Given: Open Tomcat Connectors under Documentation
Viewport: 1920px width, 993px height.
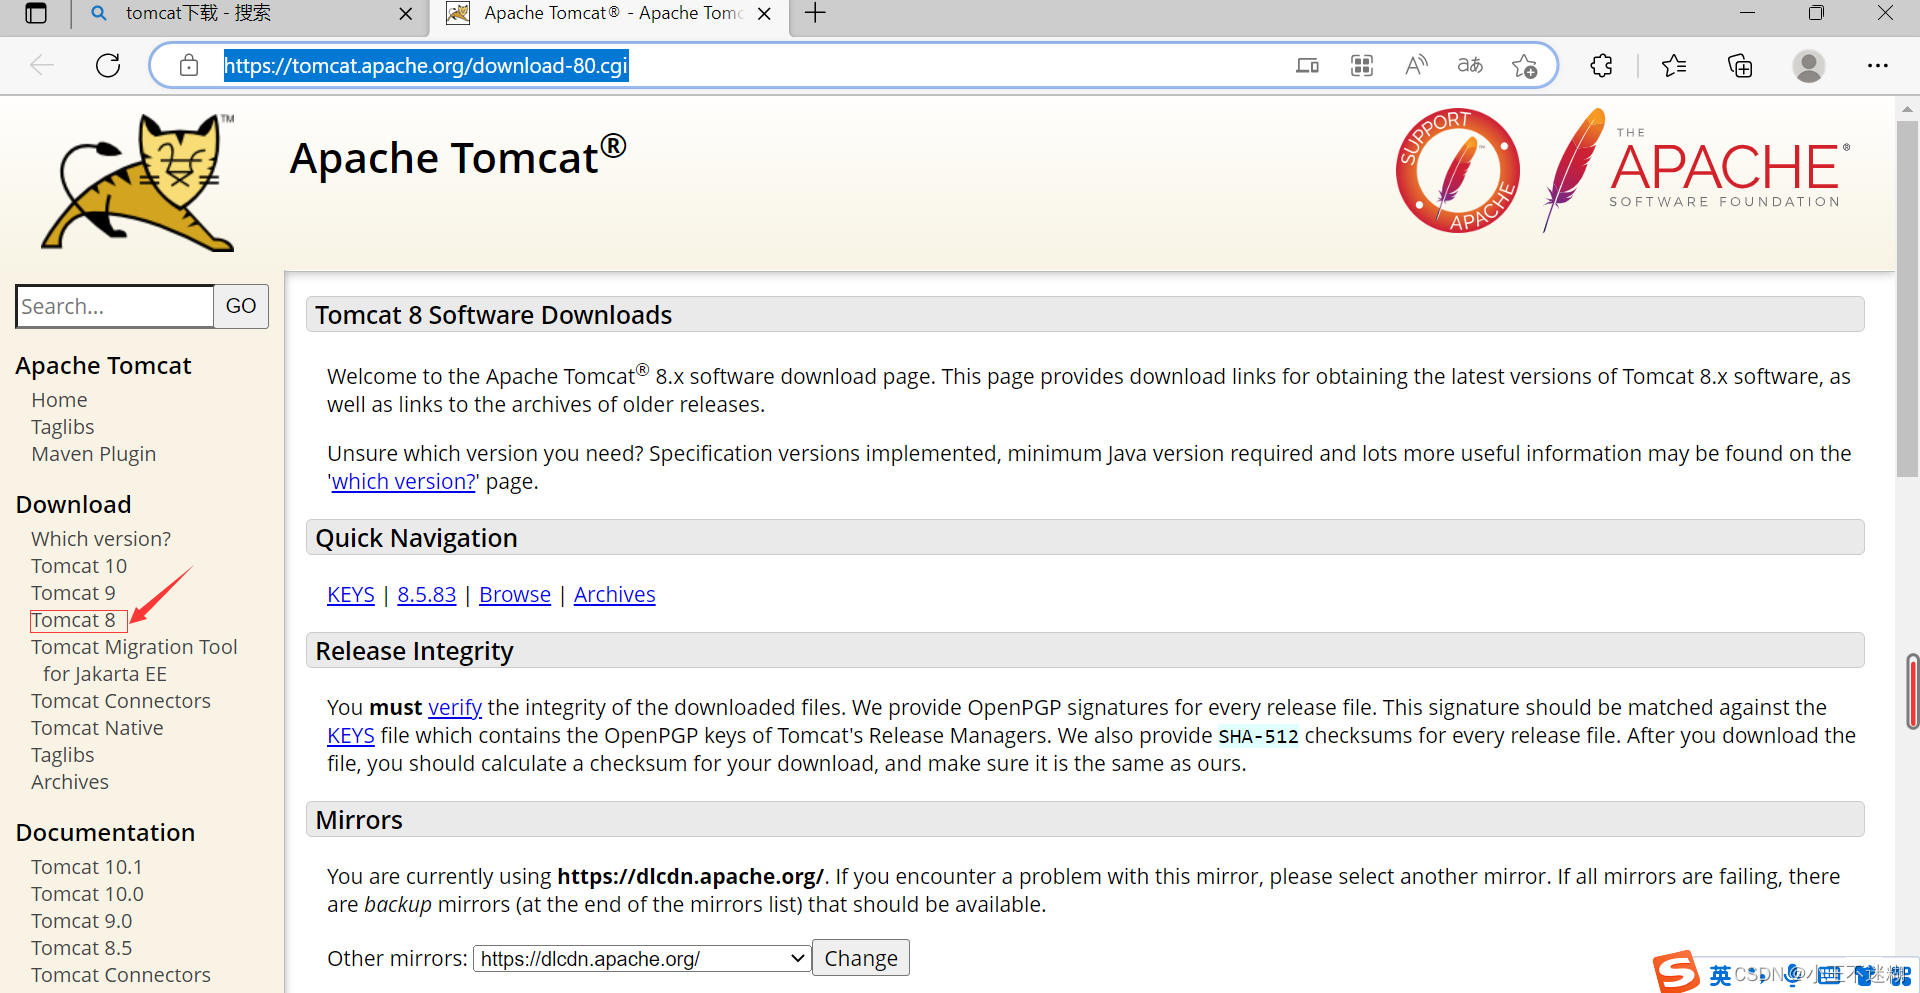Looking at the screenshot, I should point(121,975).
